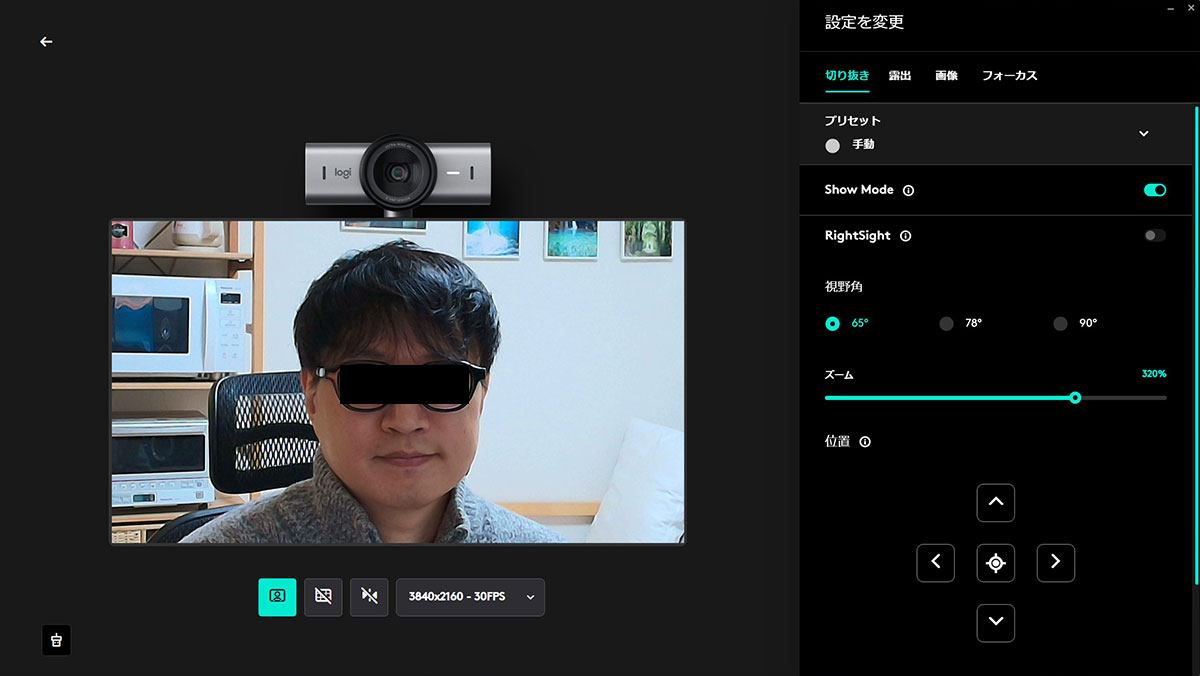Select the 78° field of view

pyautogui.click(x=946, y=324)
